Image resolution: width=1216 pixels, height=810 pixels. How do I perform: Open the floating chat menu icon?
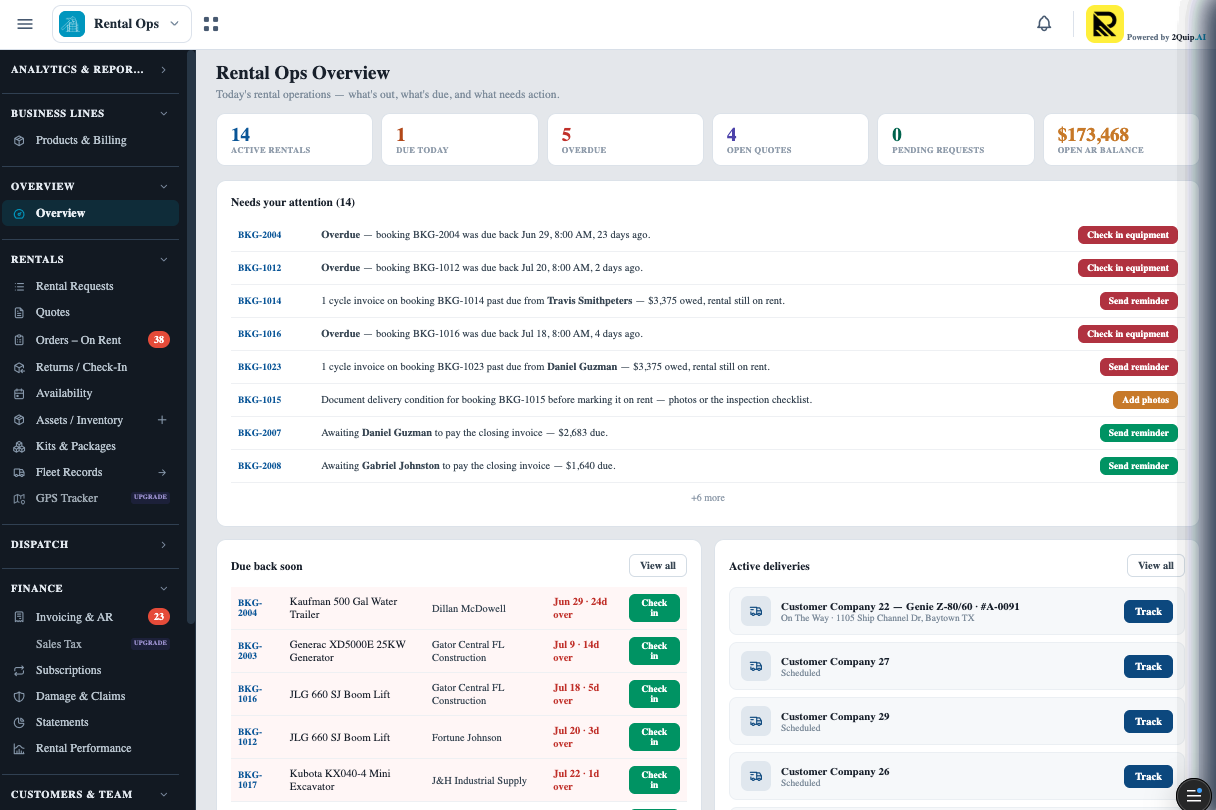(x=1193, y=794)
